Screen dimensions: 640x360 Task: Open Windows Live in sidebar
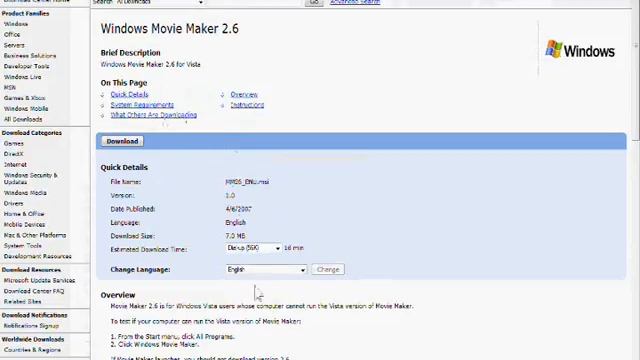point(22,77)
